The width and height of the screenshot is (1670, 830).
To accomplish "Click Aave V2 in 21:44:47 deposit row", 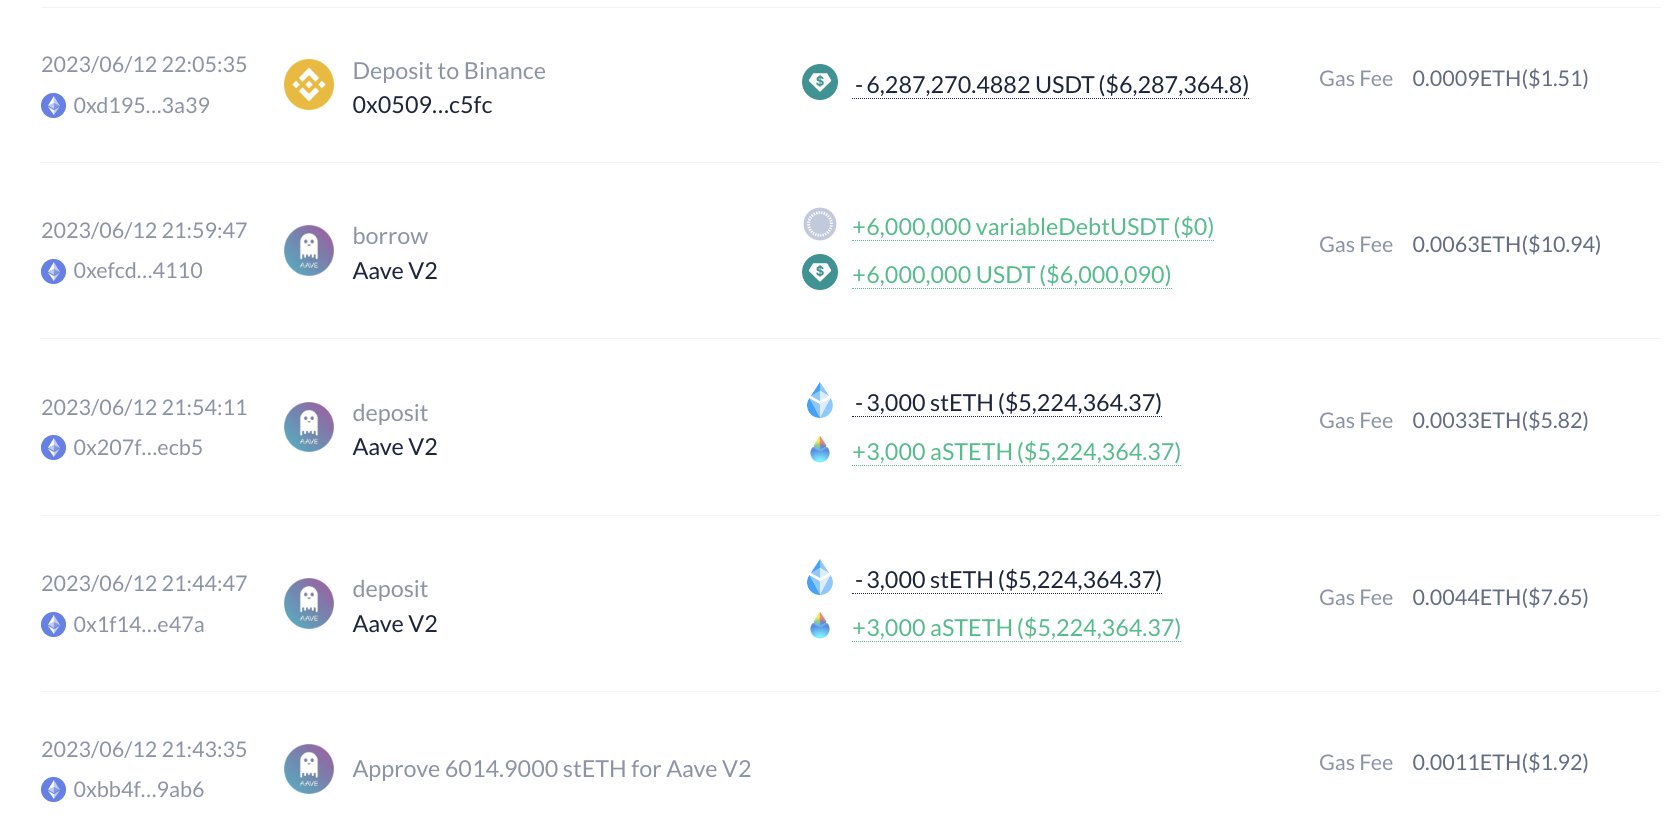I will pyautogui.click(x=395, y=624).
